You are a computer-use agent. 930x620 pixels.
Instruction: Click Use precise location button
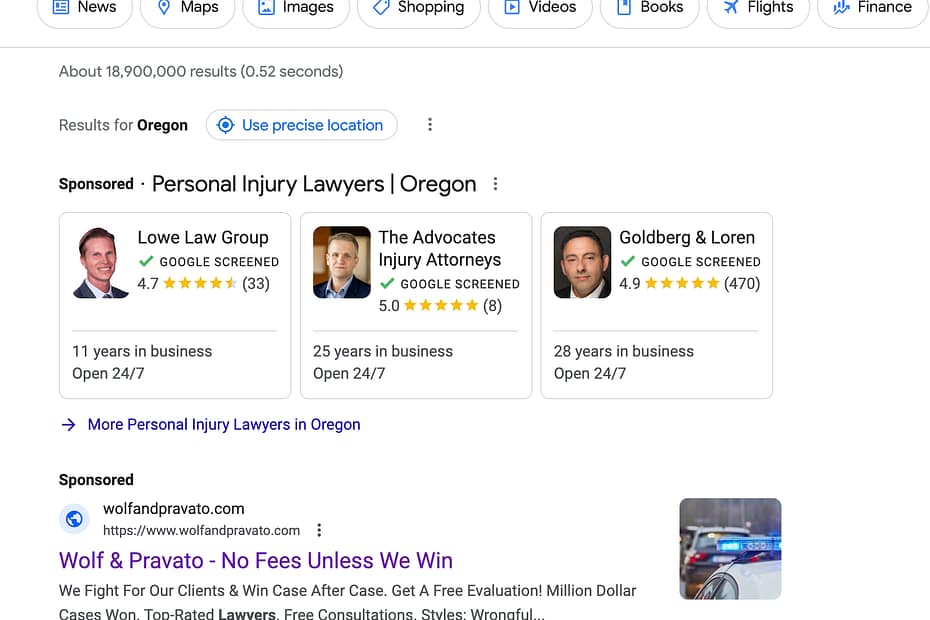[x=301, y=125]
